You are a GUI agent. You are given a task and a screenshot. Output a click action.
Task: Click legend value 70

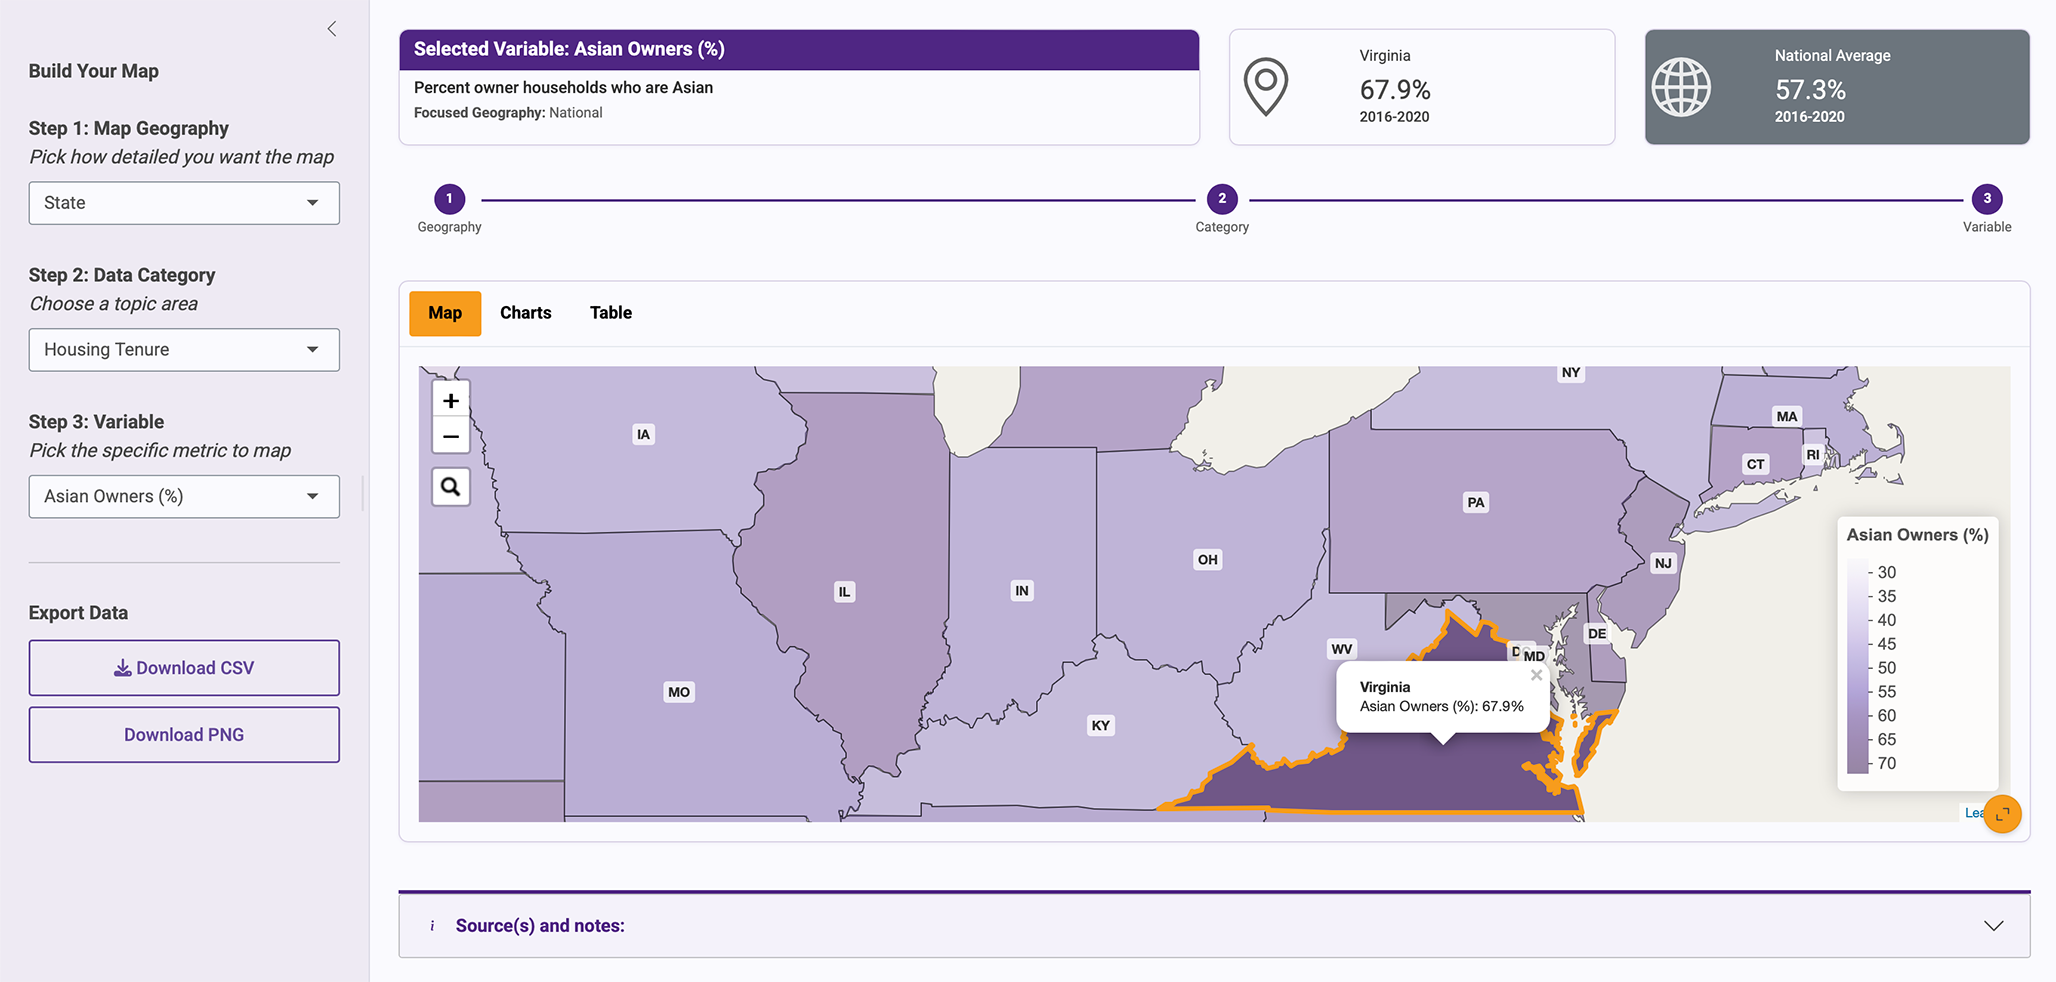coord(1887,763)
